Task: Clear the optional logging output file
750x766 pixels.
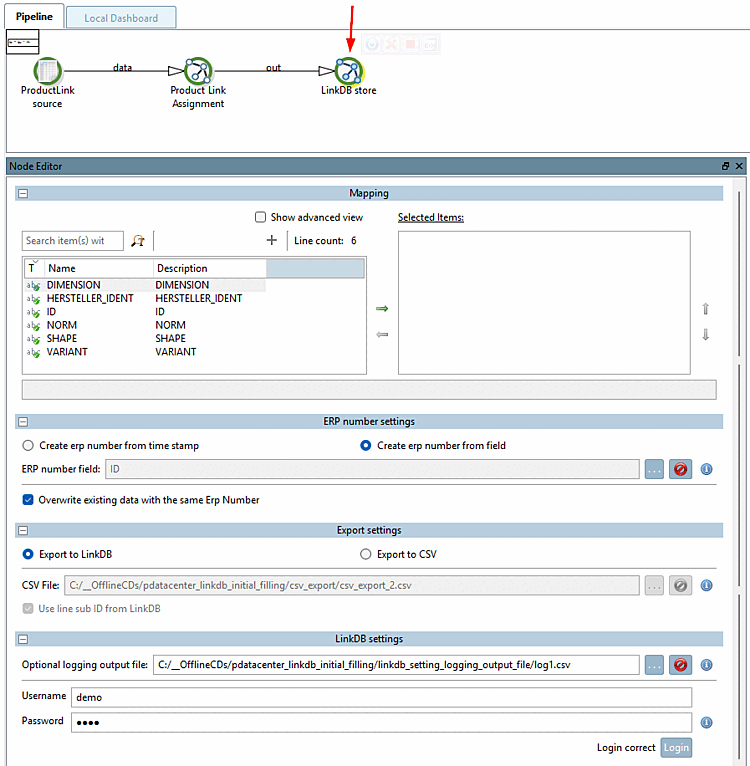Action: pyautogui.click(x=680, y=665)
